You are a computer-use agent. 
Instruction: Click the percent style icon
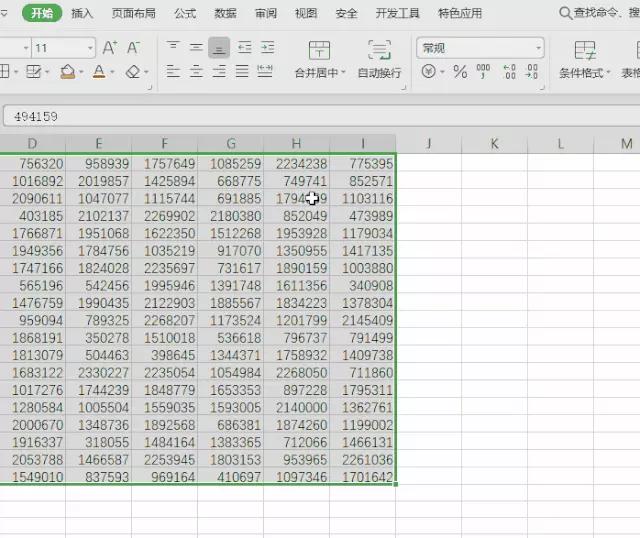pyautogui.click(x=460, y=72)
